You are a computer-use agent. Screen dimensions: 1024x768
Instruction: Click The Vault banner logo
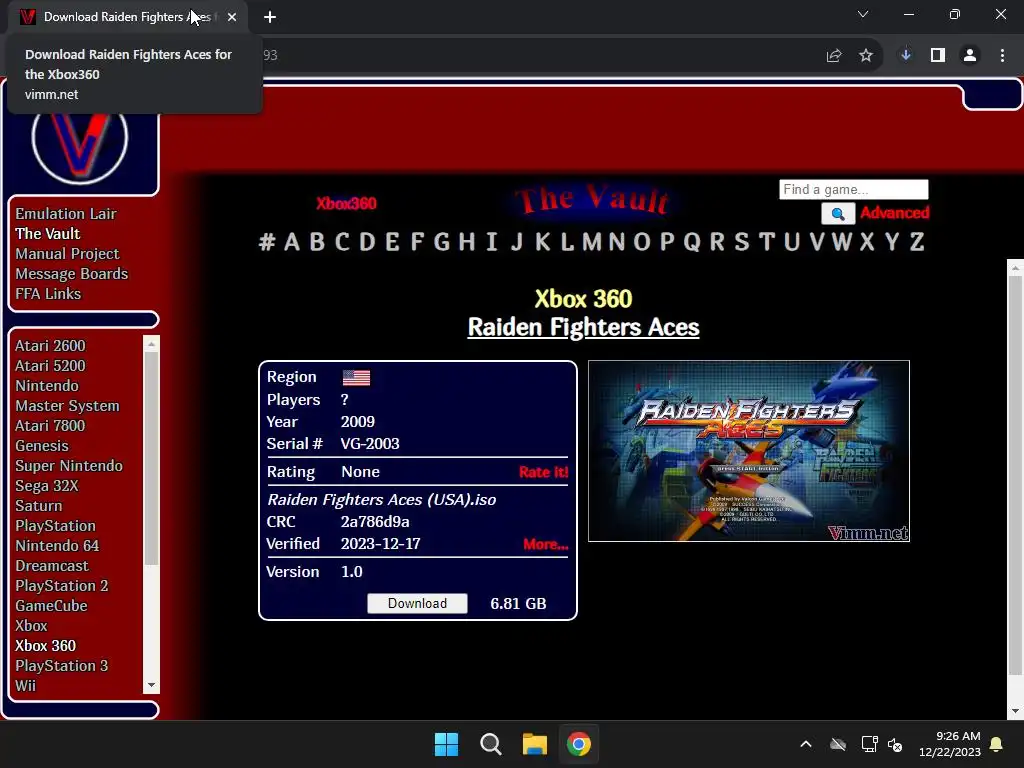pos(592,200)
